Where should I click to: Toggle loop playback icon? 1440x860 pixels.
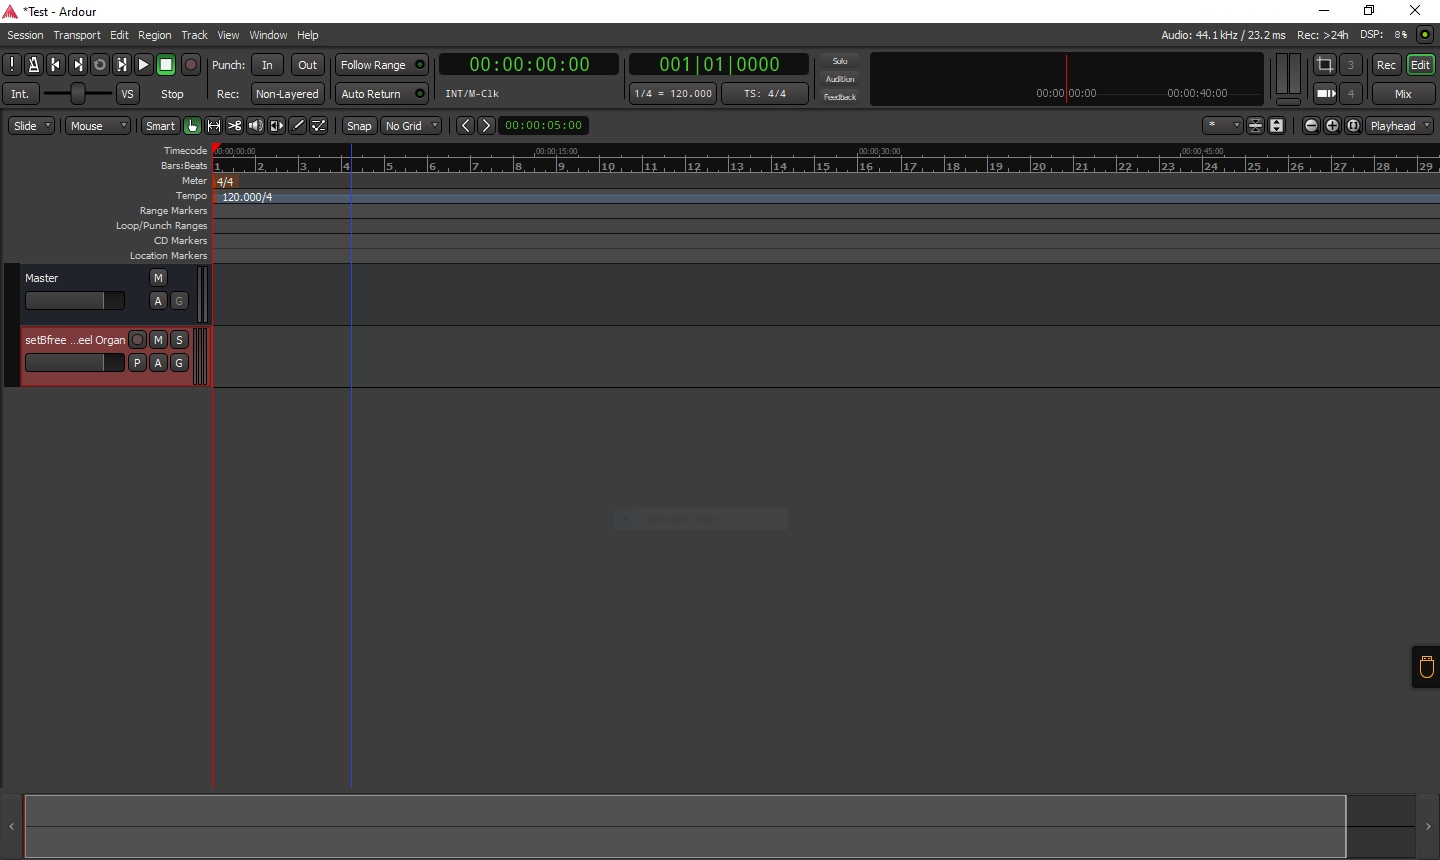coord(100,65)
